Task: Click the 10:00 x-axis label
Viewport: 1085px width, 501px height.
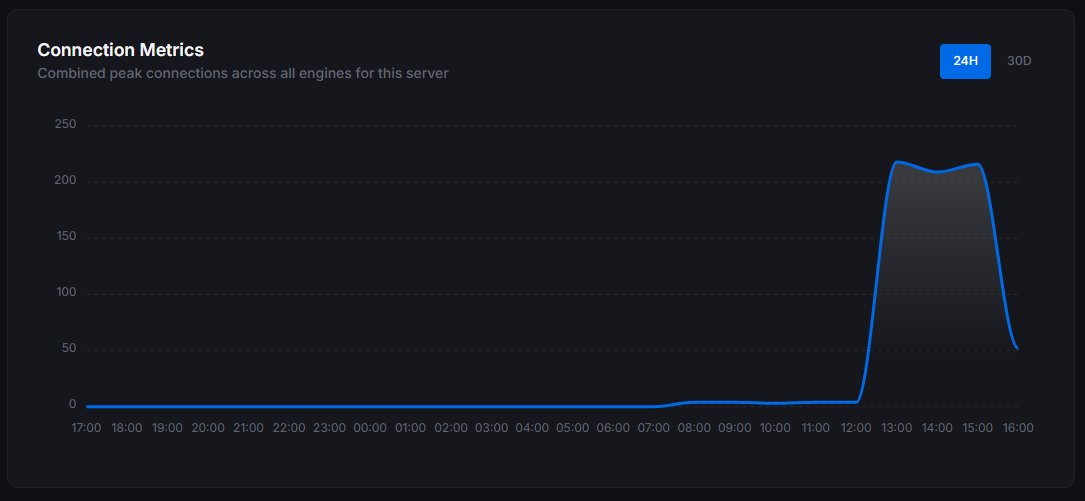Action: 775,428
